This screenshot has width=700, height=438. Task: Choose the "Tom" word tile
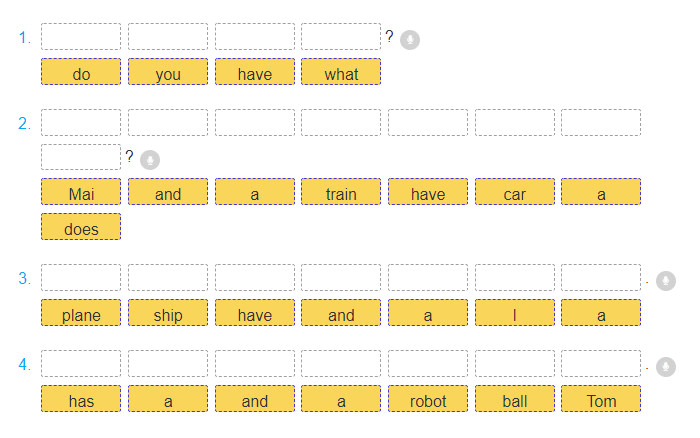pos(601,400)
